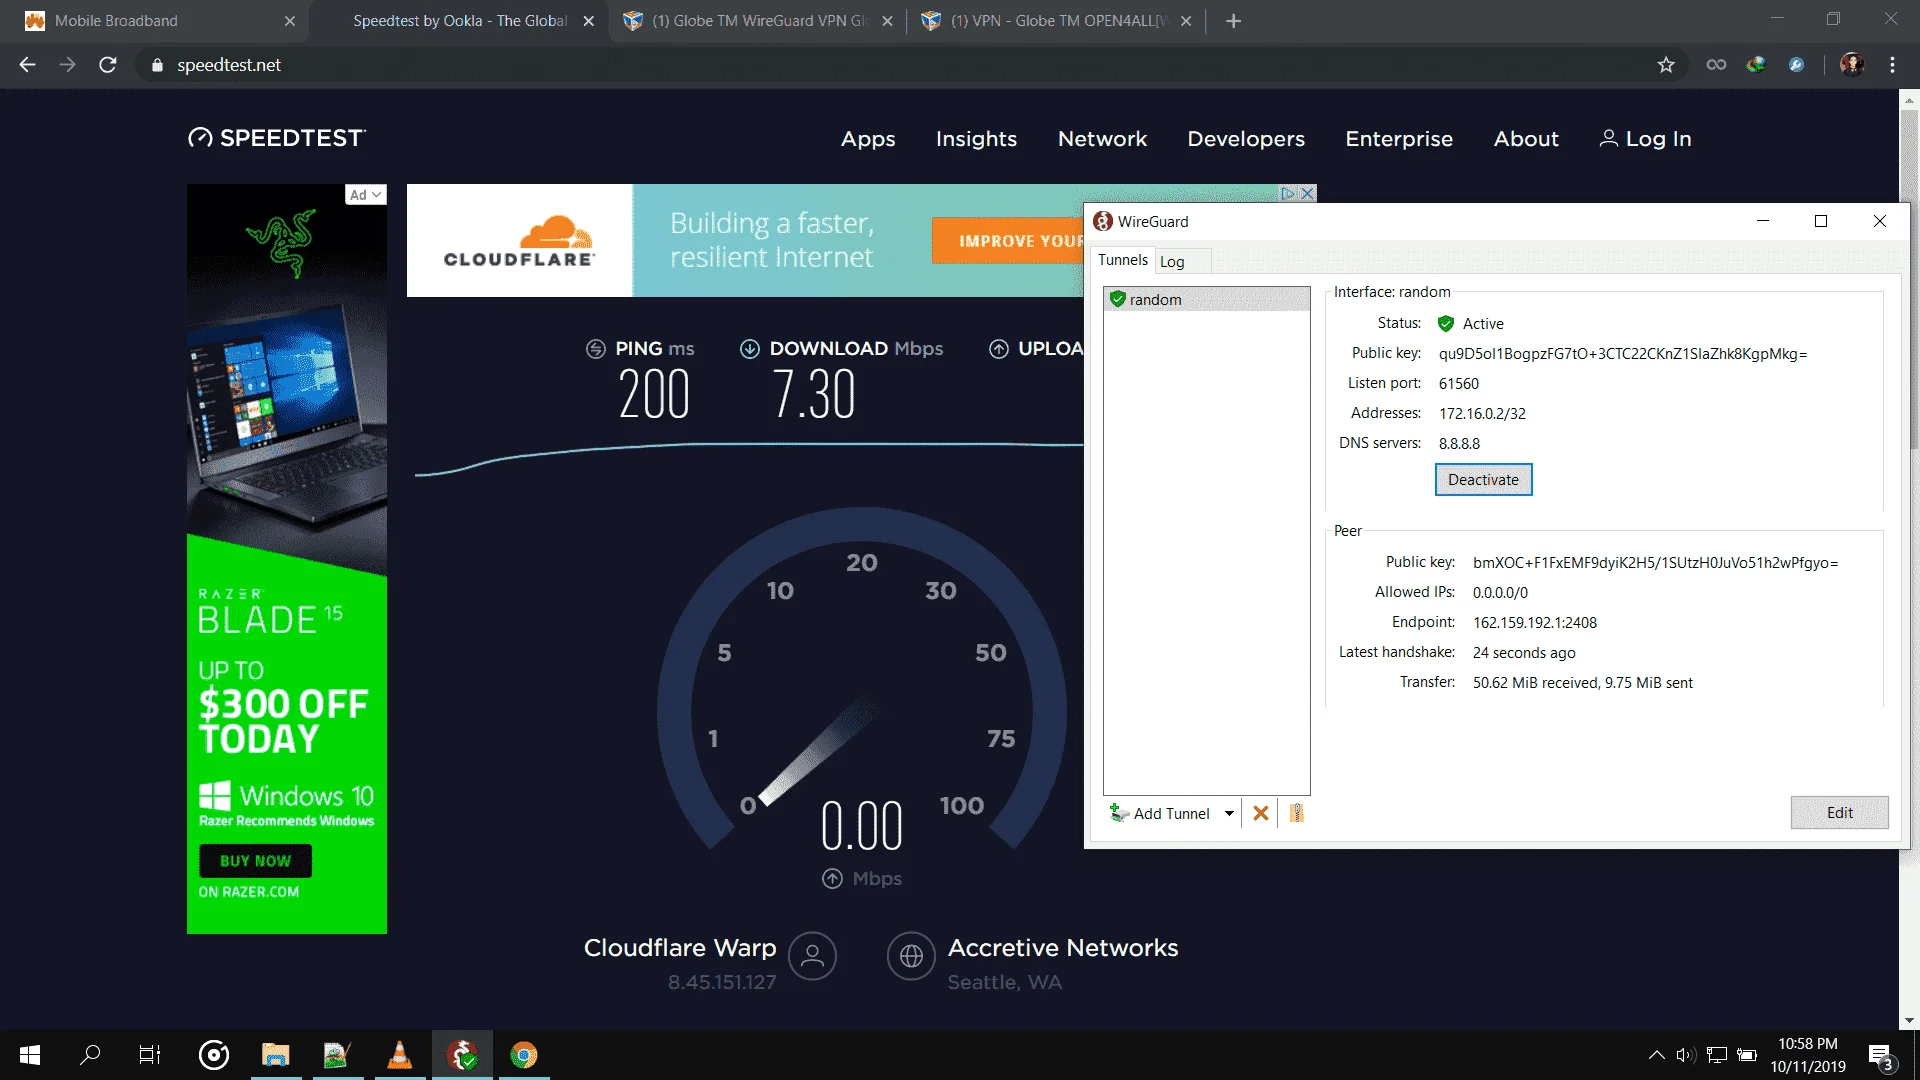Image resolution: width=1920 pixels, height=1080 pixels.
Task: Click the interface public key text
Action: point(1622,354)
